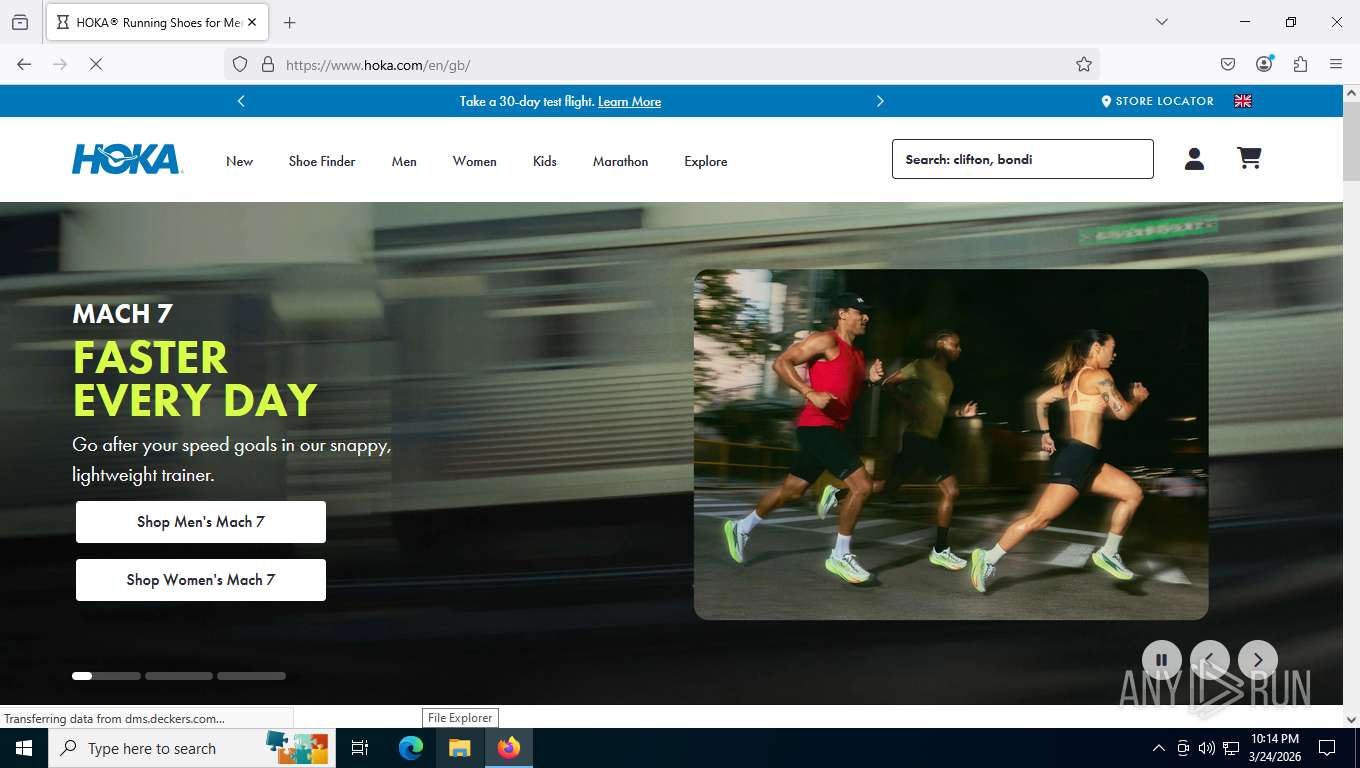Open volume control in system tray
Image resolution: width=1360 pixels, height=768 pixels.
(1206, 748)
